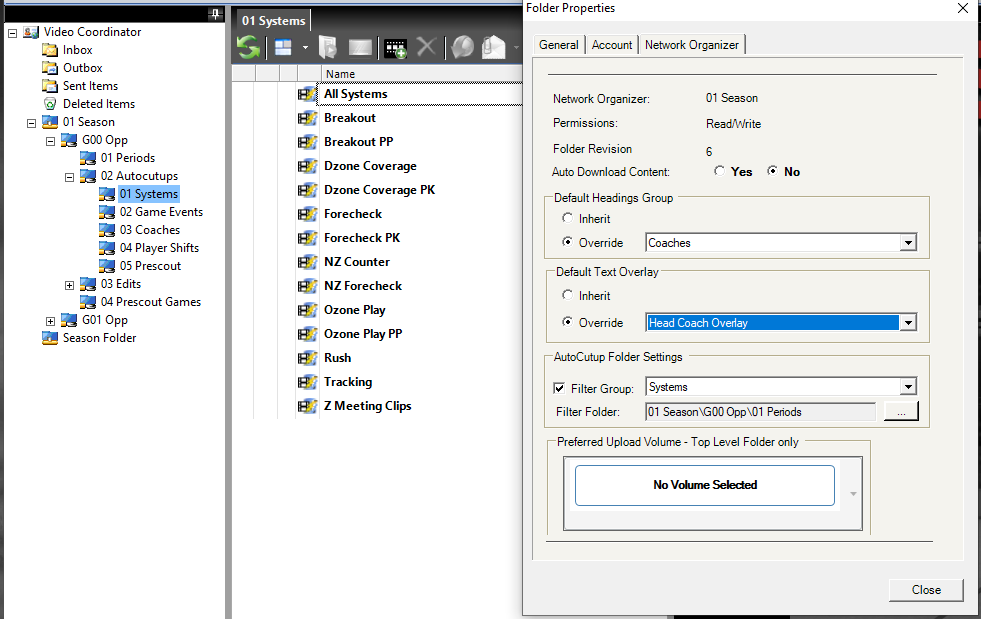Click the envelope attachment toolbar icon

pyautogui.click(x=494, y=47)
